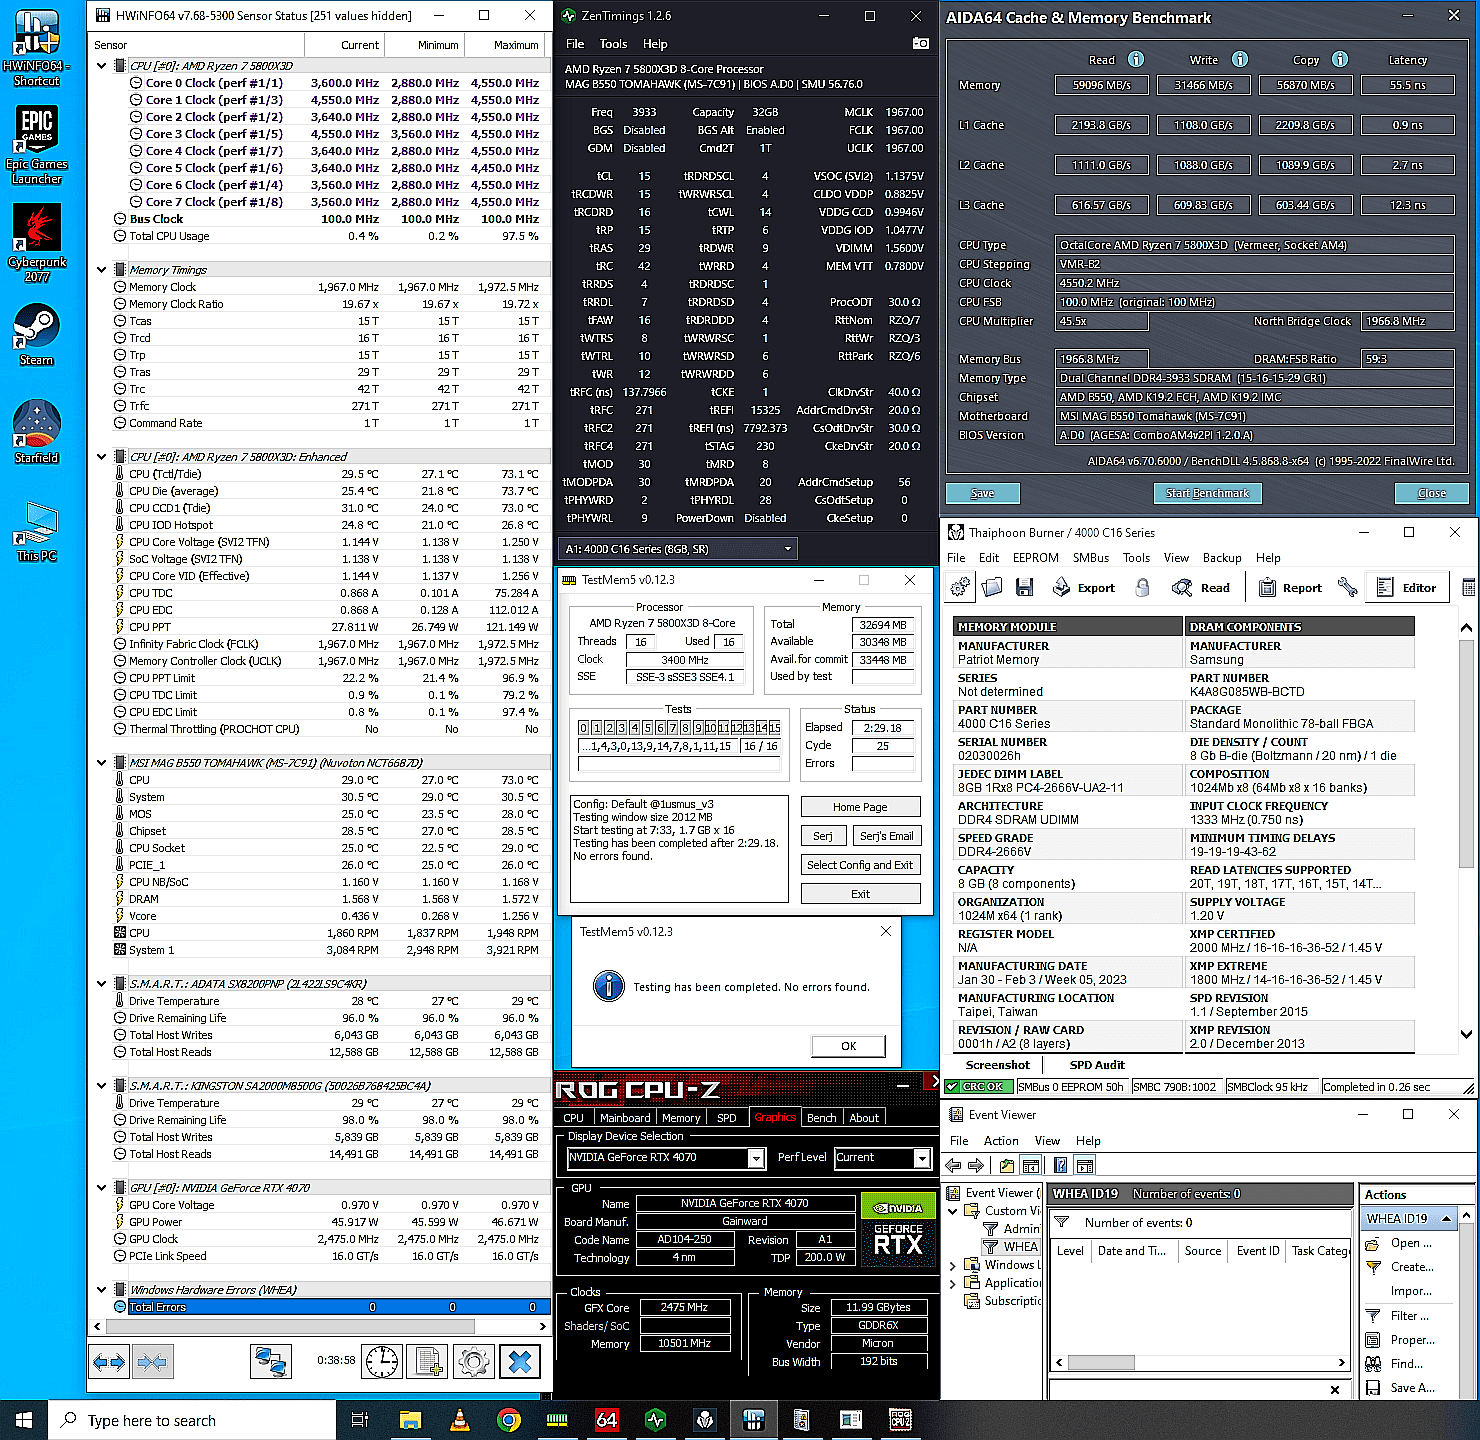The height and width of the screenshot is (1440, 1480).
Task: Open Event Viewer Action menu
Action: 1001,1141
